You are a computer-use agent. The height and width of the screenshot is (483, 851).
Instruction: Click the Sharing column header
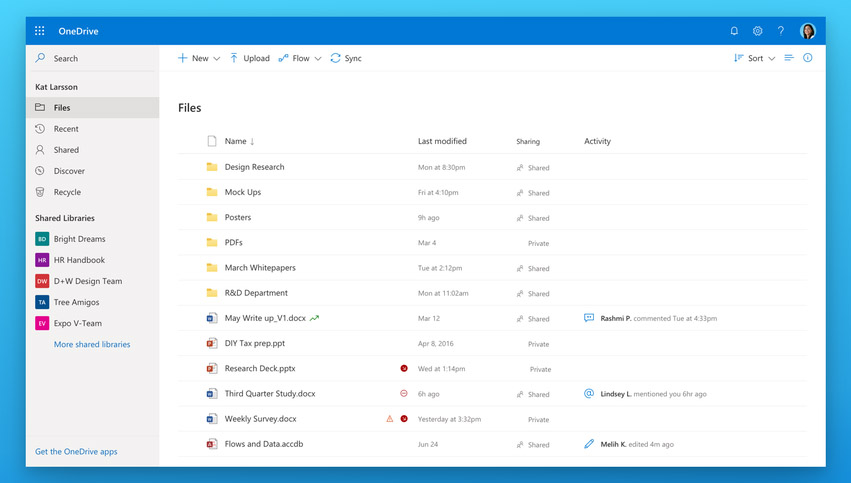coord(528,141)
